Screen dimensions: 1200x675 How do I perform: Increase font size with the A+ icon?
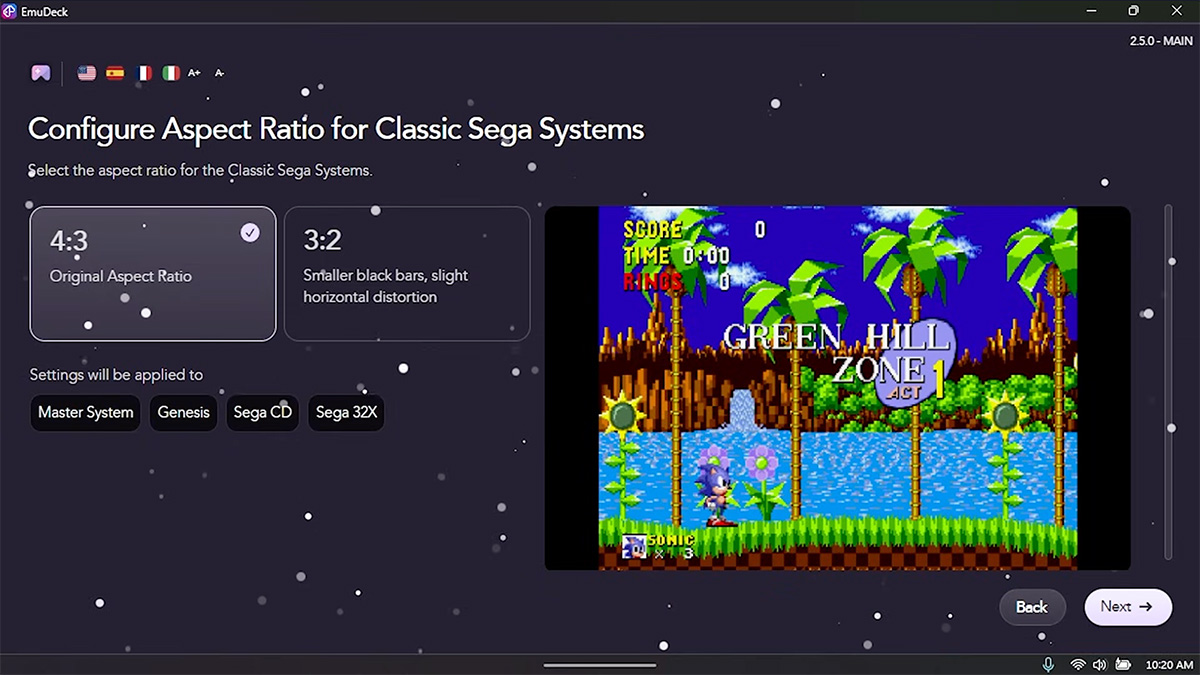(x=194, y=72)
